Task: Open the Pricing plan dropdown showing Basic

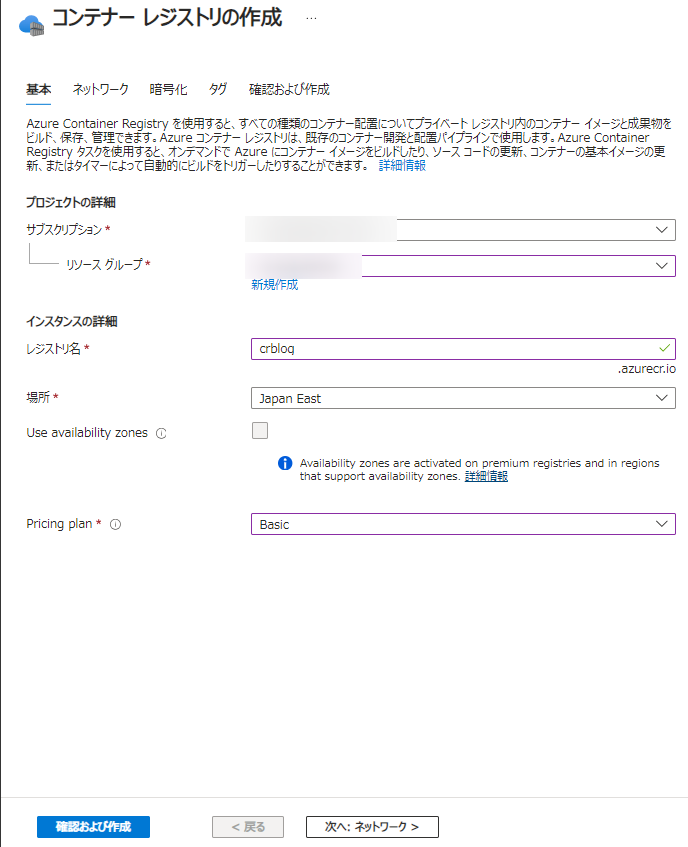Action: (463, 524)
